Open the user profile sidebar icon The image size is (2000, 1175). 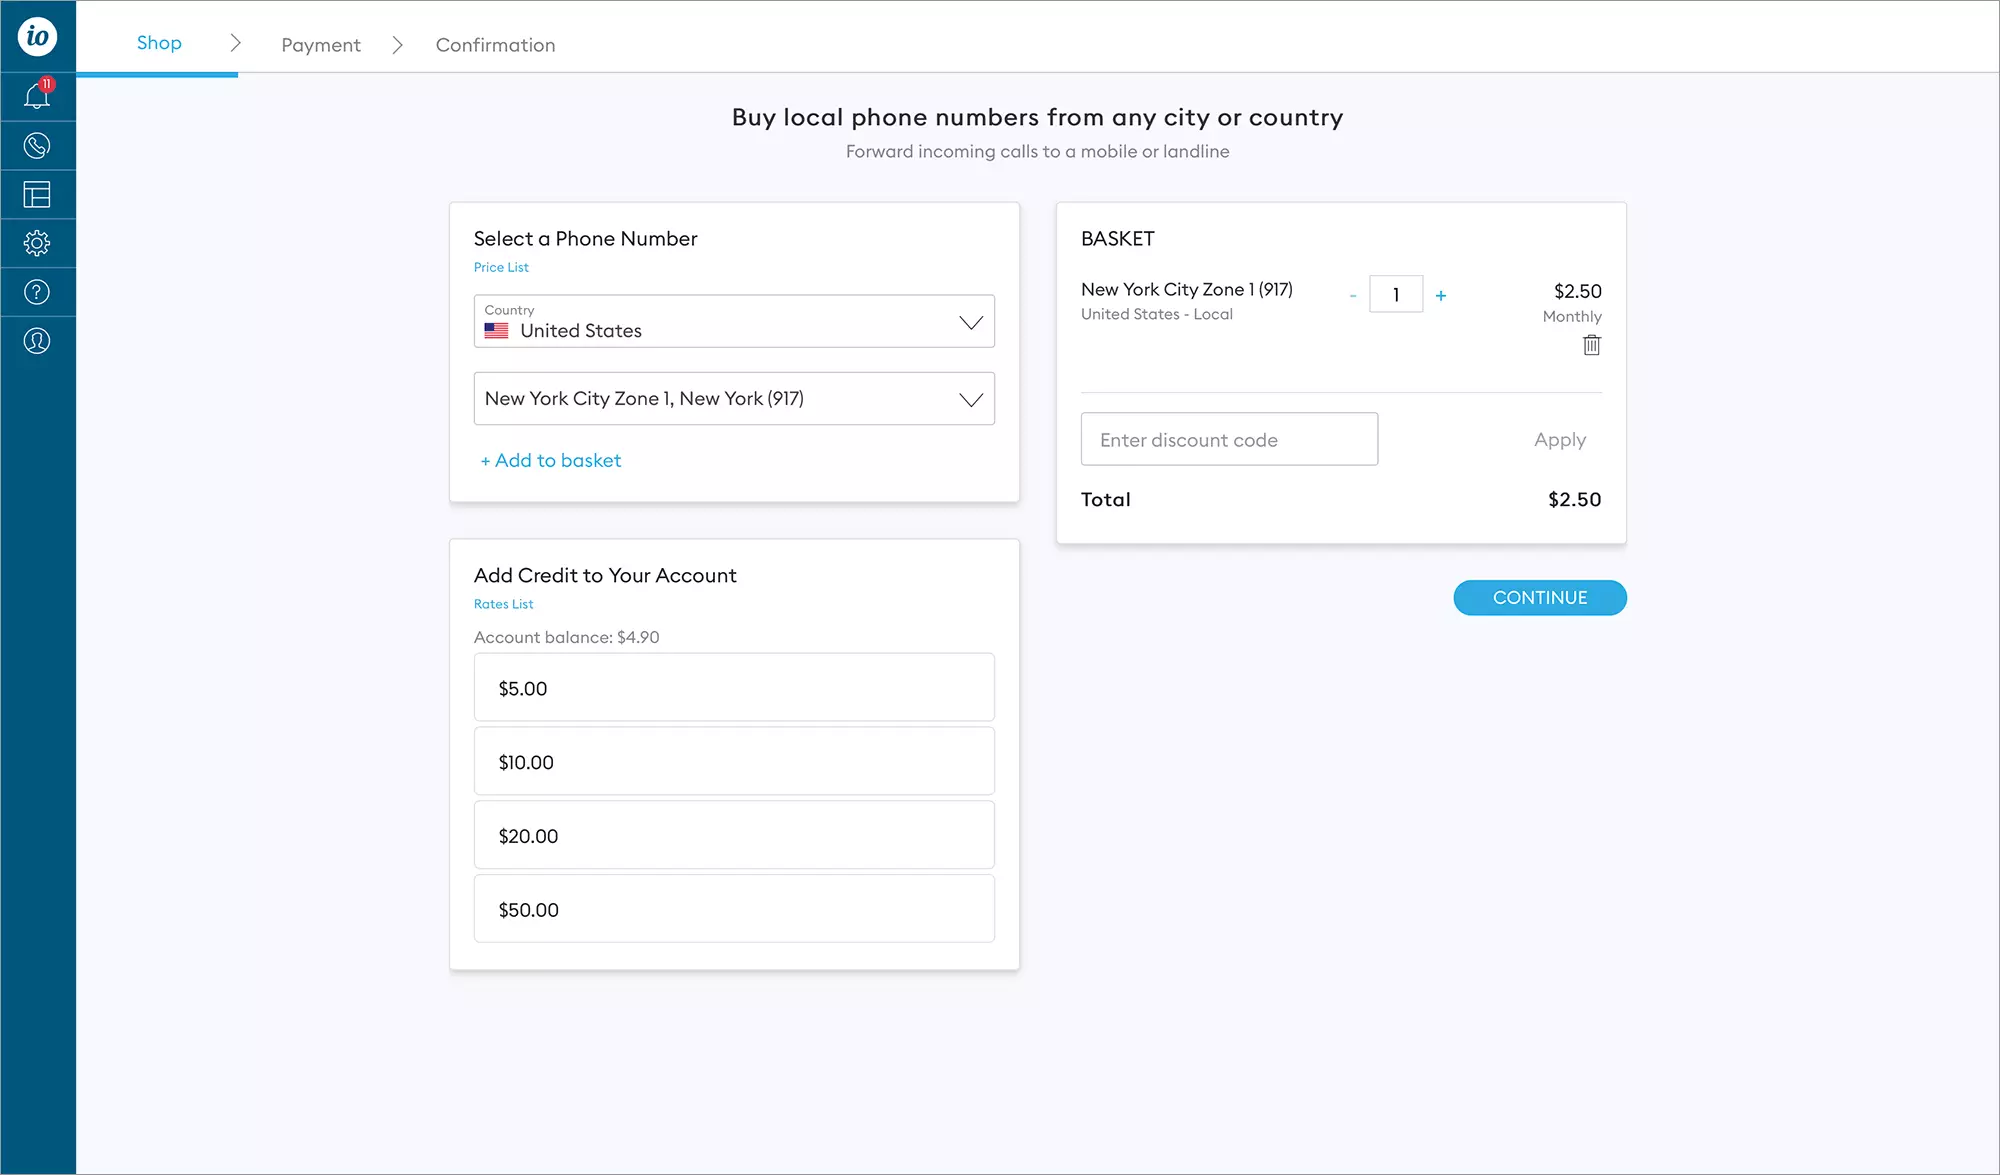pos(37,341)
